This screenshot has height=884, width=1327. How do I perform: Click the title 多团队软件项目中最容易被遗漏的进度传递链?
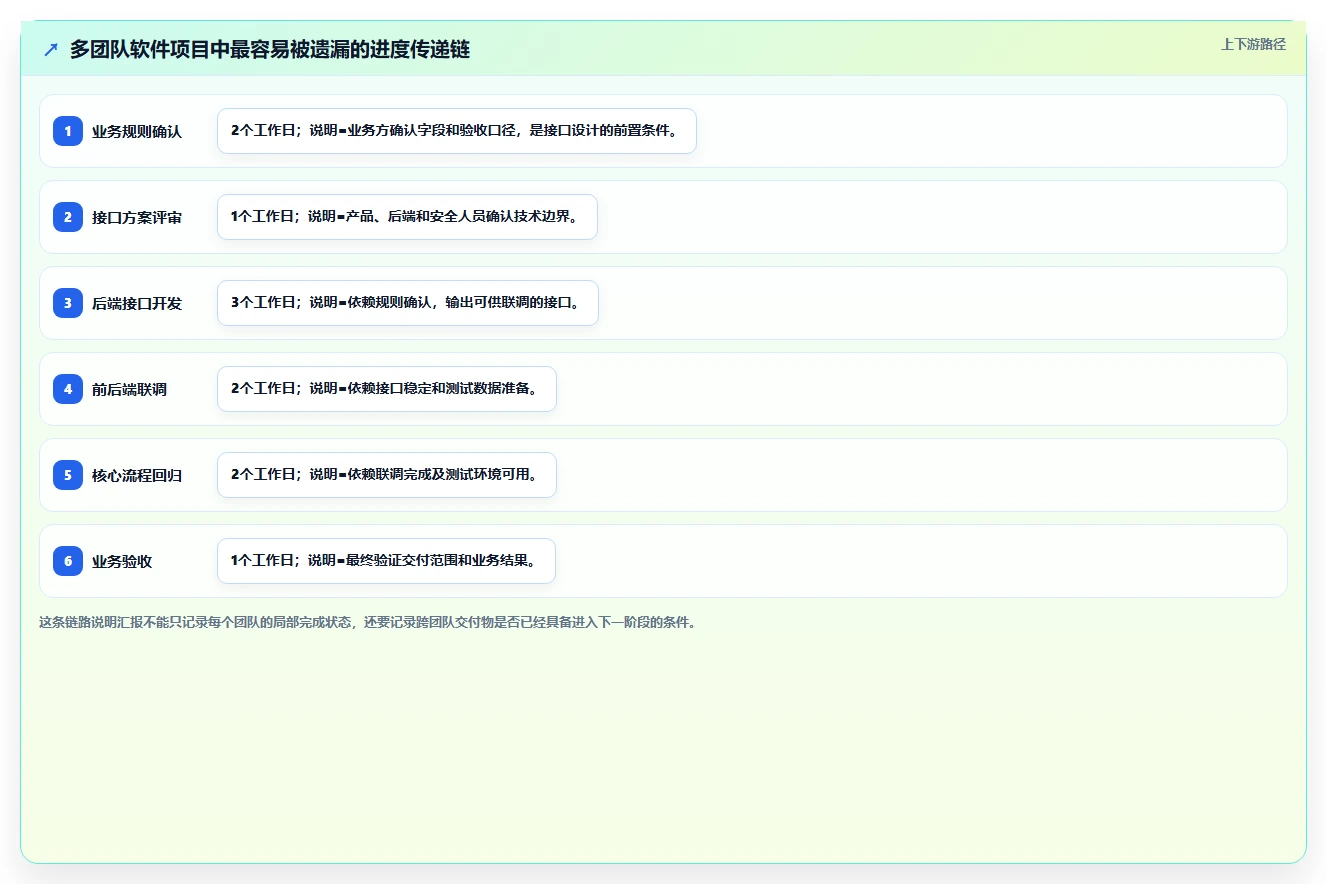[270, 50]
